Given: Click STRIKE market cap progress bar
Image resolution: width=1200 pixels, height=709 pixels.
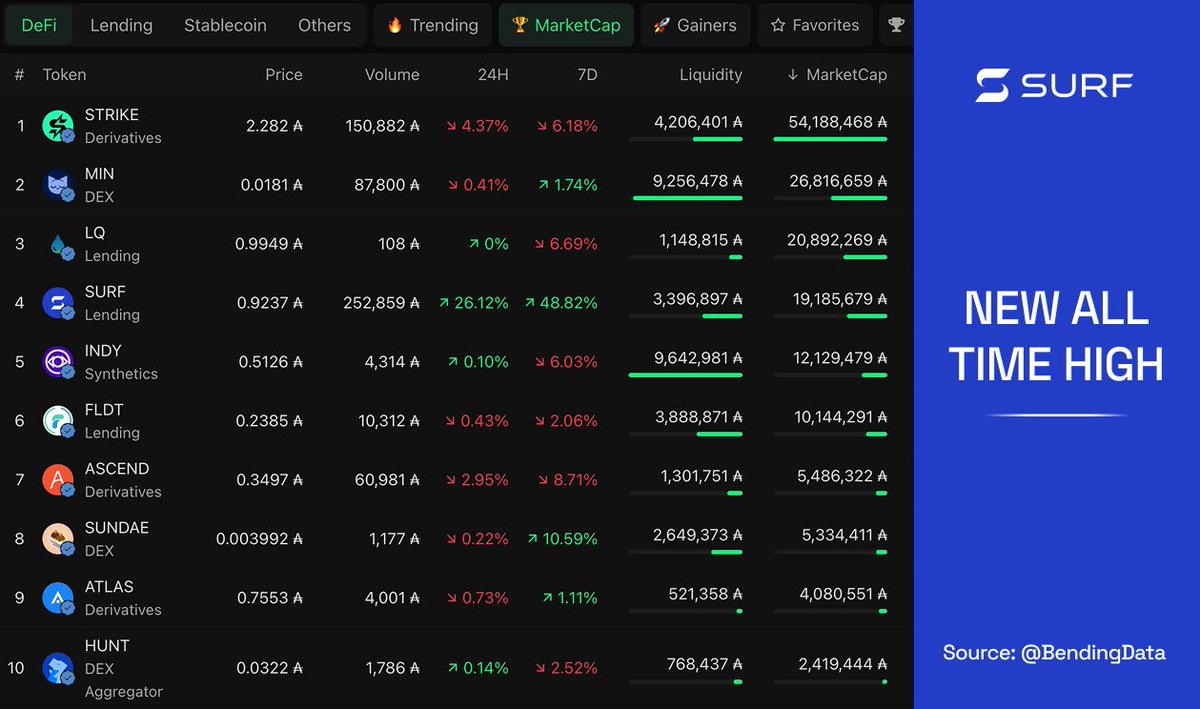Looking at the screenshot, I should [x=830, y=139].
